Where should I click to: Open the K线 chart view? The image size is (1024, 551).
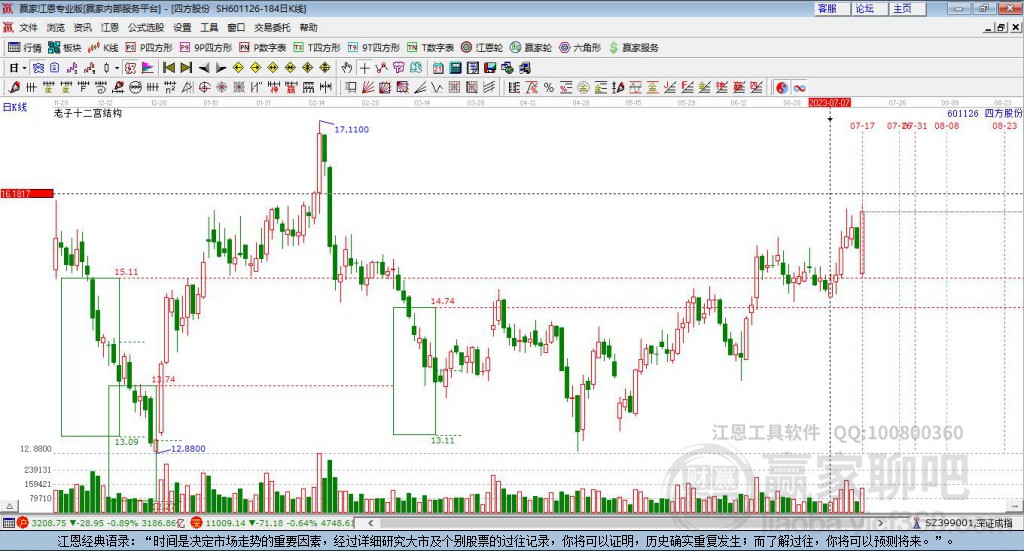[x=104, y=47]
